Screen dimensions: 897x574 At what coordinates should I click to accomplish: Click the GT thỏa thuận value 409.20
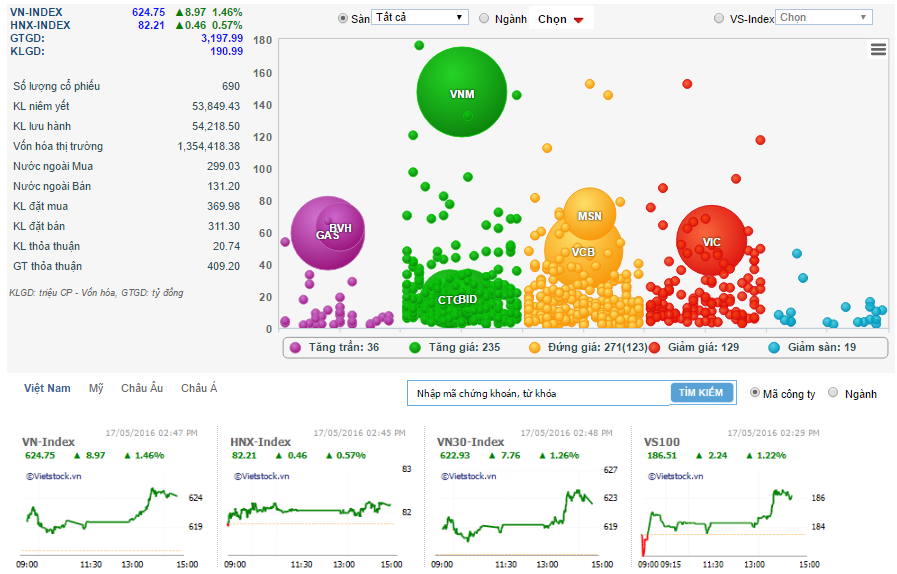tap(224, 266)
